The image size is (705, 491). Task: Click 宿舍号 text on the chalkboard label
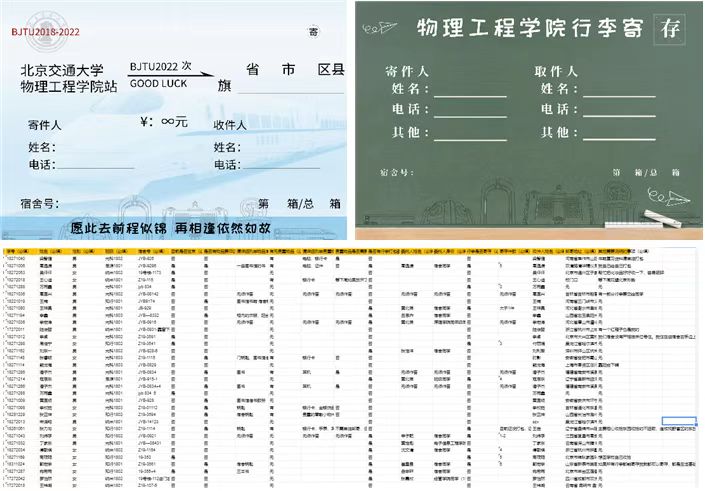(397, 172)
